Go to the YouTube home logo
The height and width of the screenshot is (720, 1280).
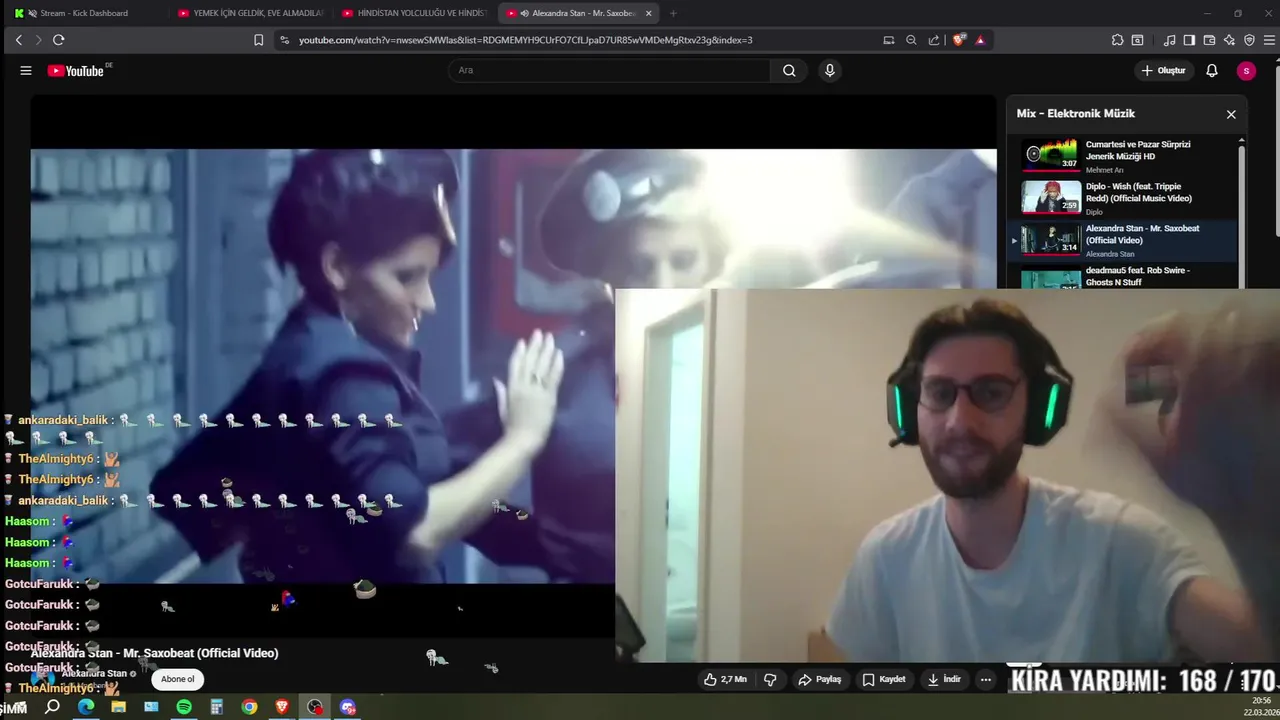[76, 71]
